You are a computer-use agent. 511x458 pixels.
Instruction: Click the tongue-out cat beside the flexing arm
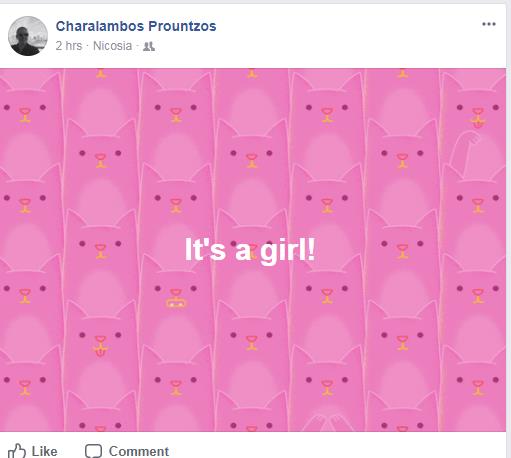pyautogui.click(x=477, y=117)
